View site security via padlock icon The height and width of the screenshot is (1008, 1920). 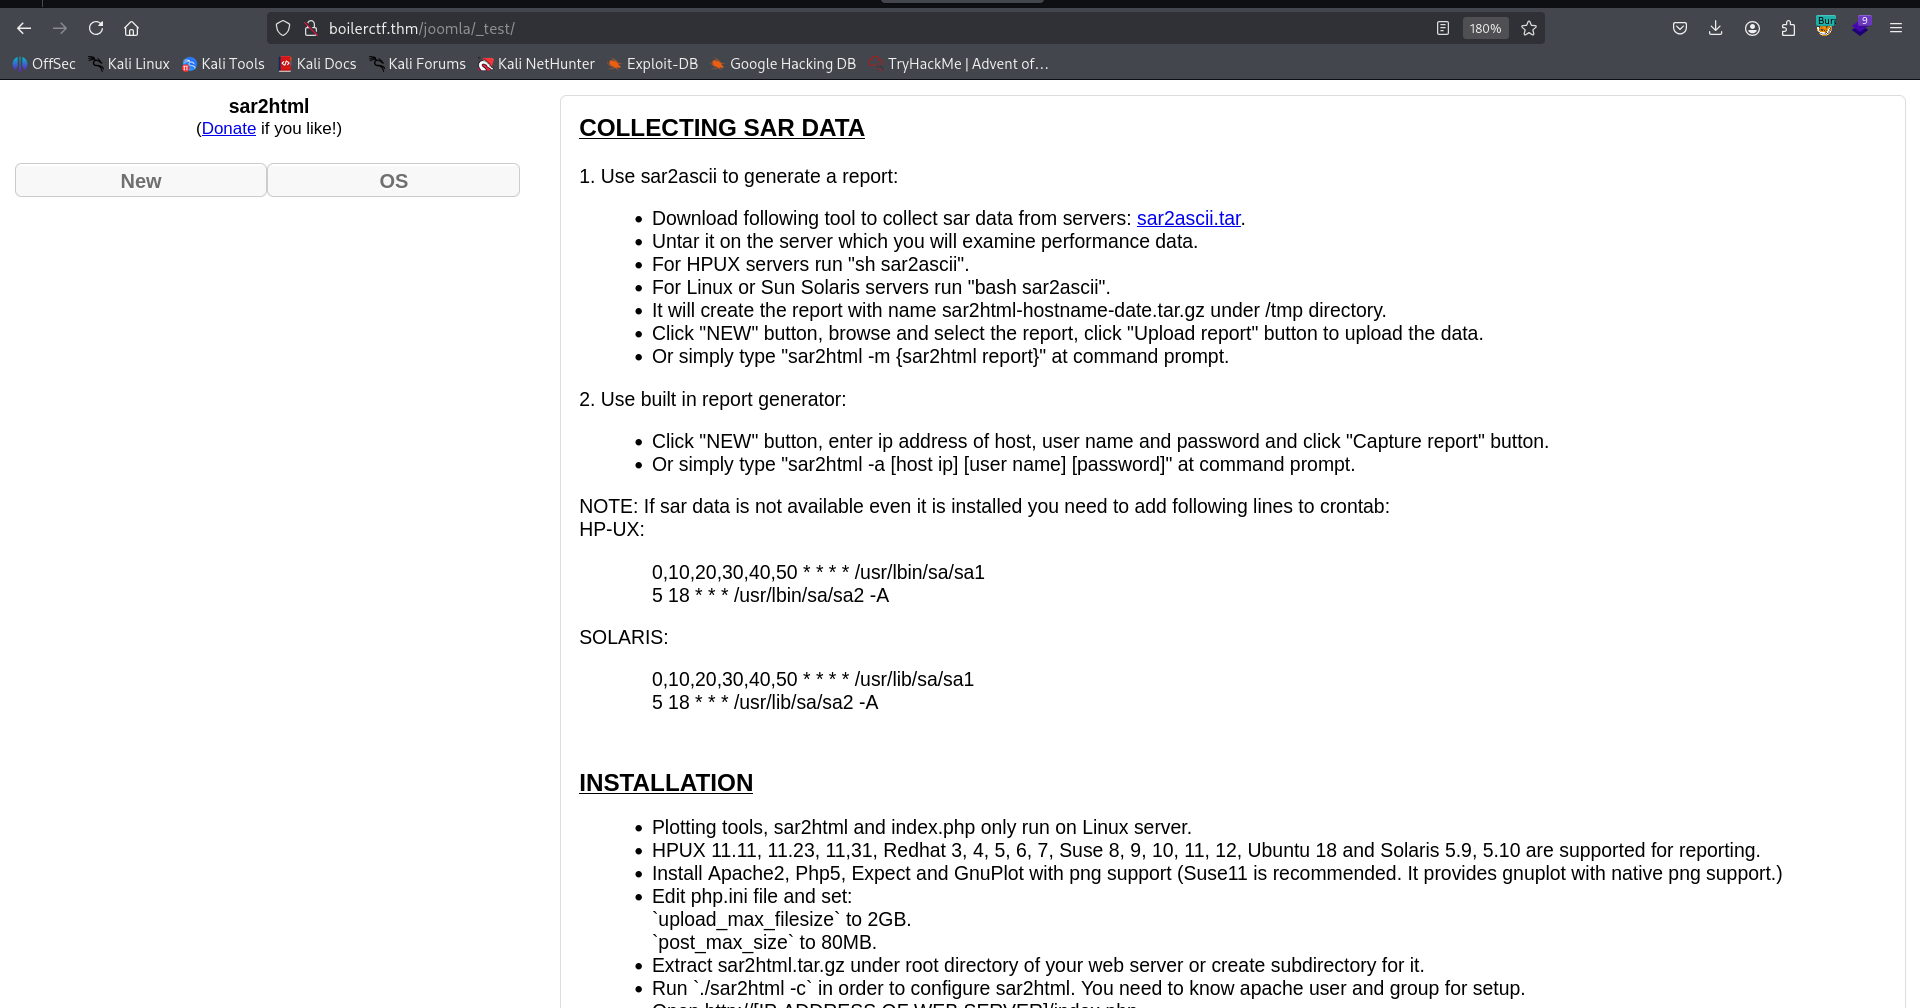click(x=311, y=28)
